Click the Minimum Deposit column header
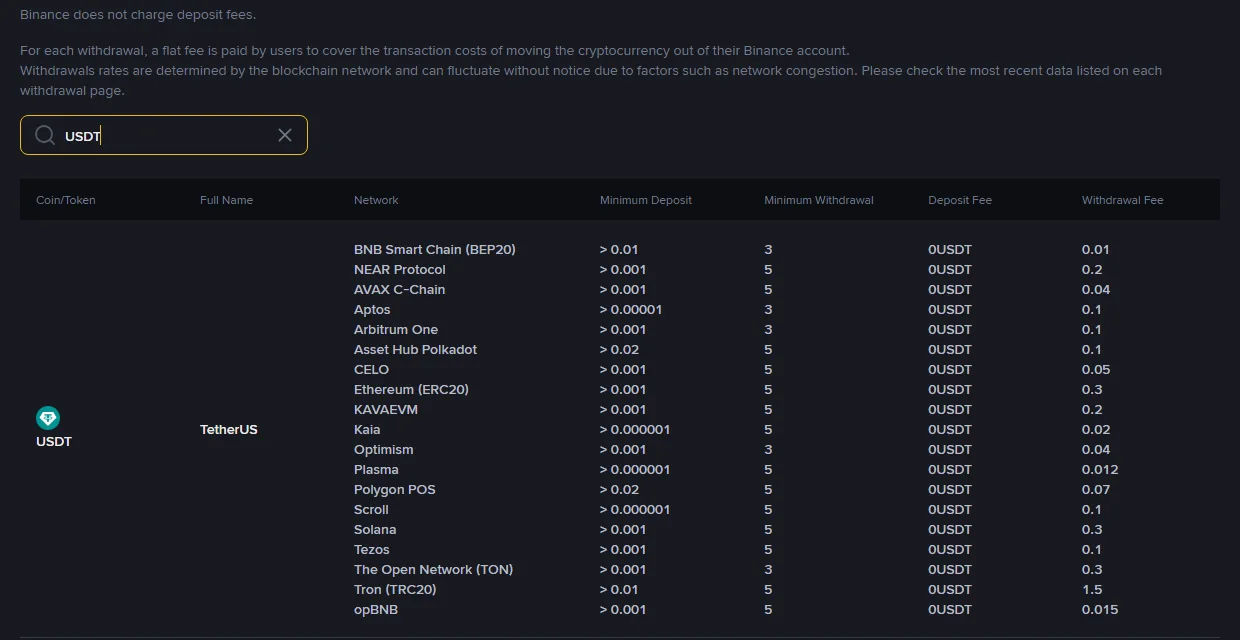Screen dimensions: 1240x640 [x=646, y=200]
